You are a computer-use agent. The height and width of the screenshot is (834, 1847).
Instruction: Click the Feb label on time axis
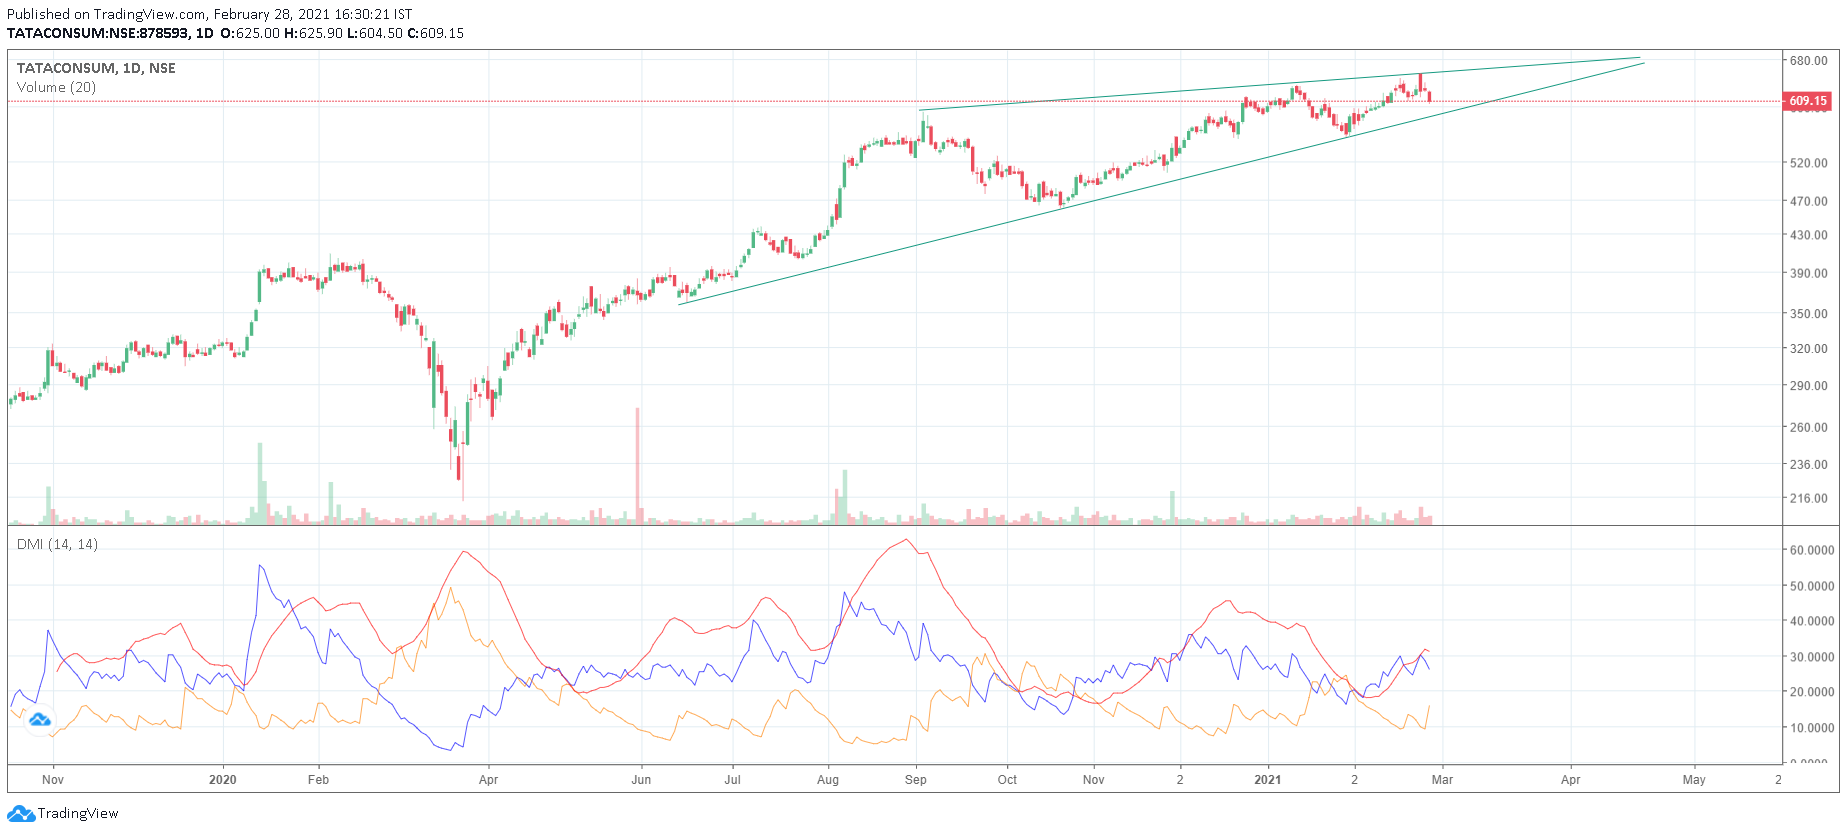click(318, 780)
